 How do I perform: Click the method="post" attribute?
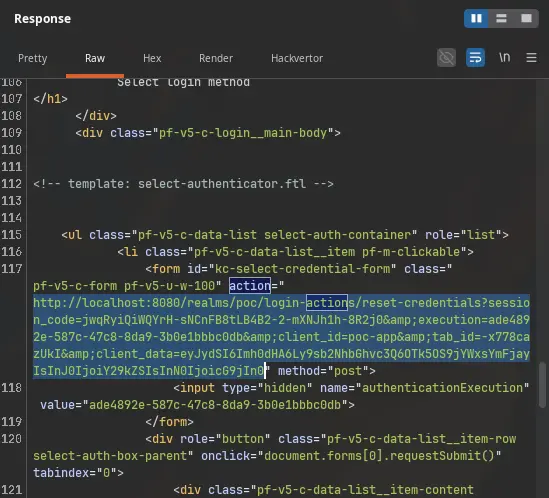pos(323,371)
